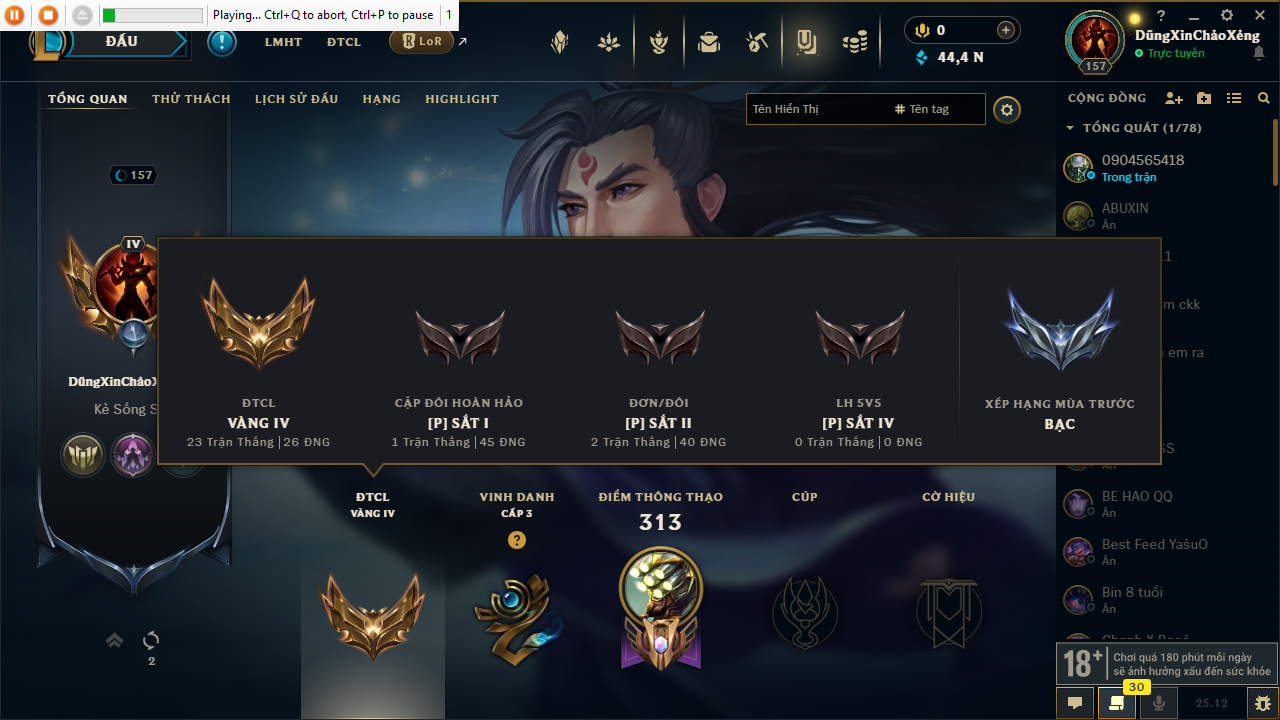Switch to the THỬ THÁCH tab
This screenshot has height=720, width=1280.
pyautogui.click(x=191, y=99)
